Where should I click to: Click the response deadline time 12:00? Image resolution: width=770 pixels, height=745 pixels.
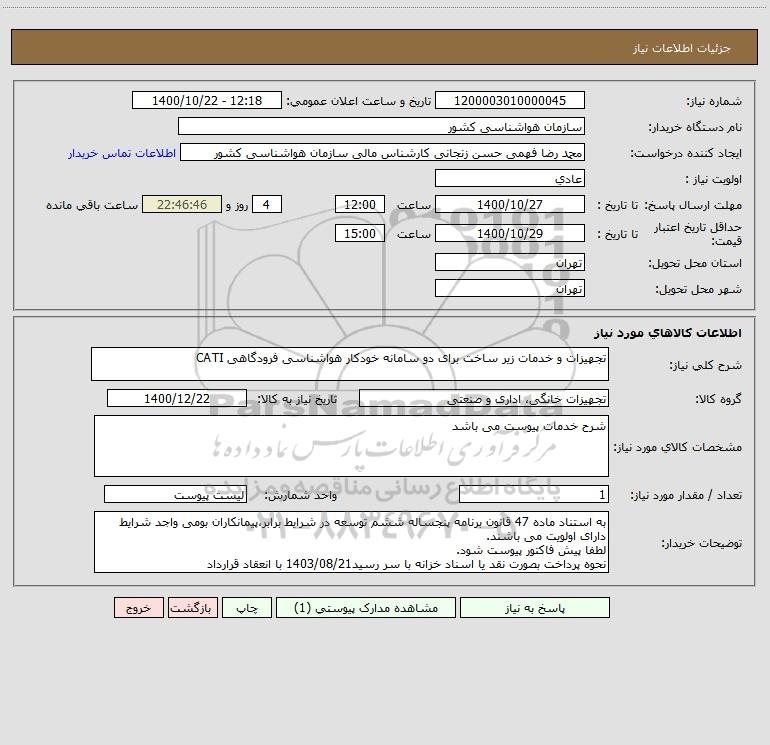[x=359, y=204]
